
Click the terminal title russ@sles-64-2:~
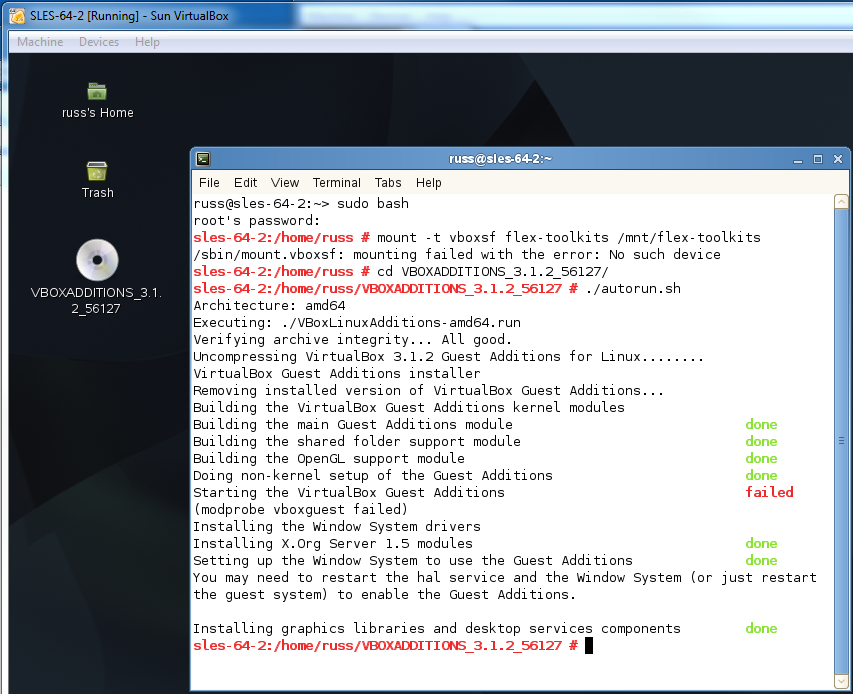[x=500, y=159]
